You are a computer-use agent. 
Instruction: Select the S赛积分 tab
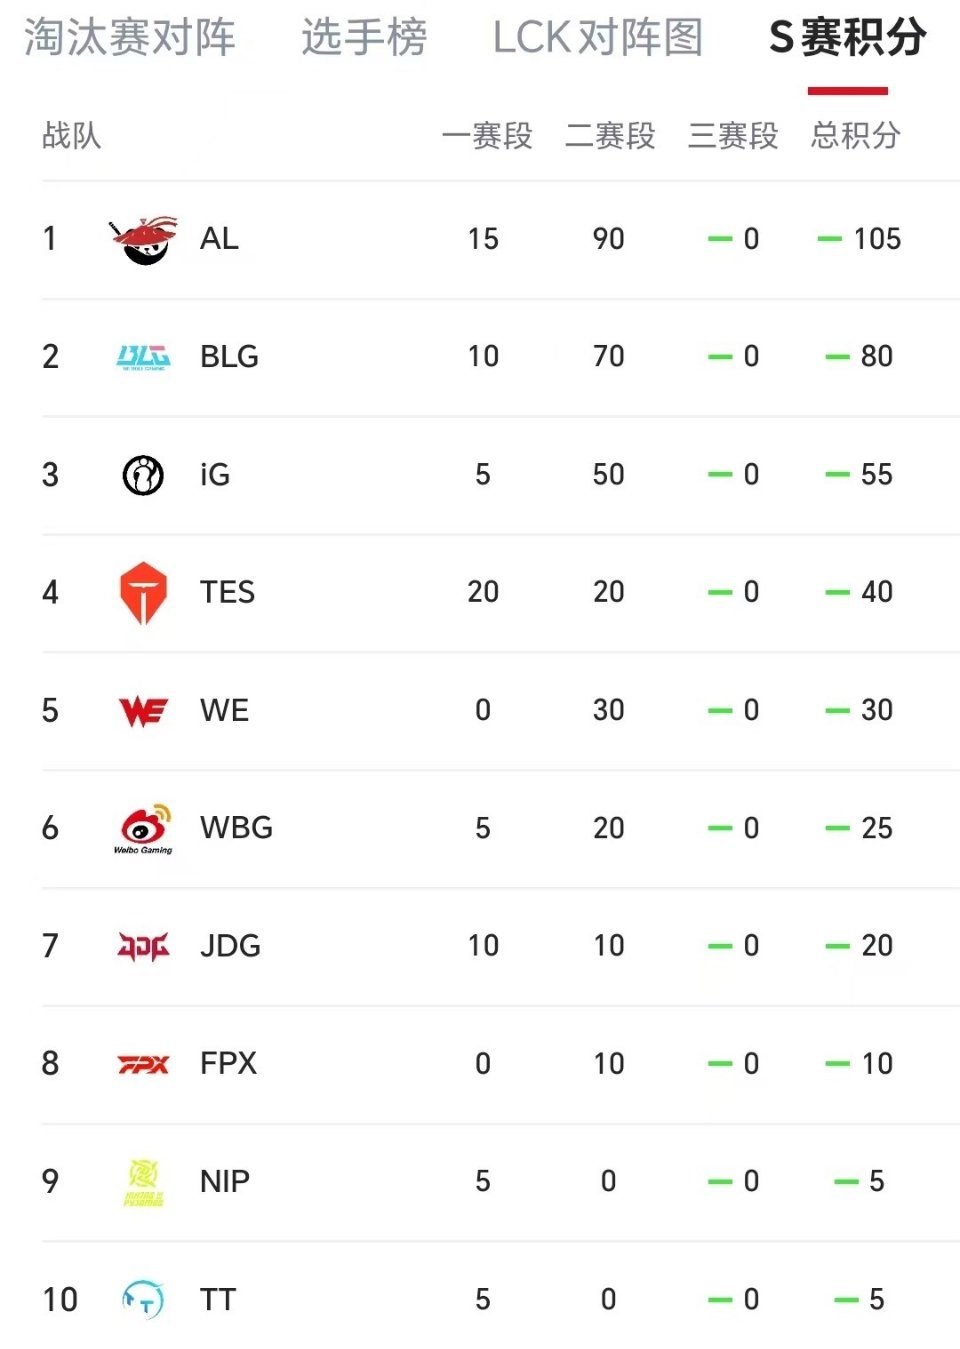tap(848, 38)
